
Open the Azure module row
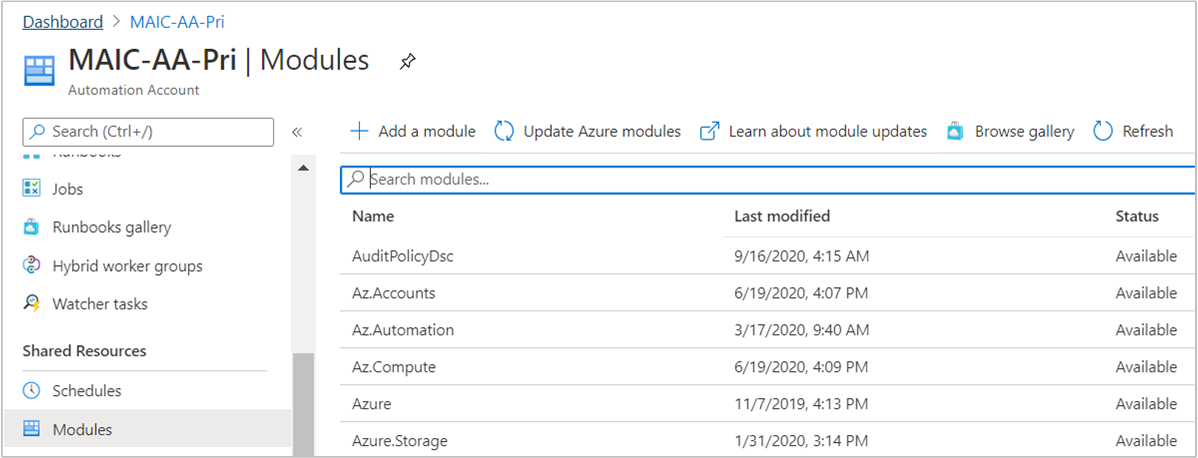tap(769, 403)
